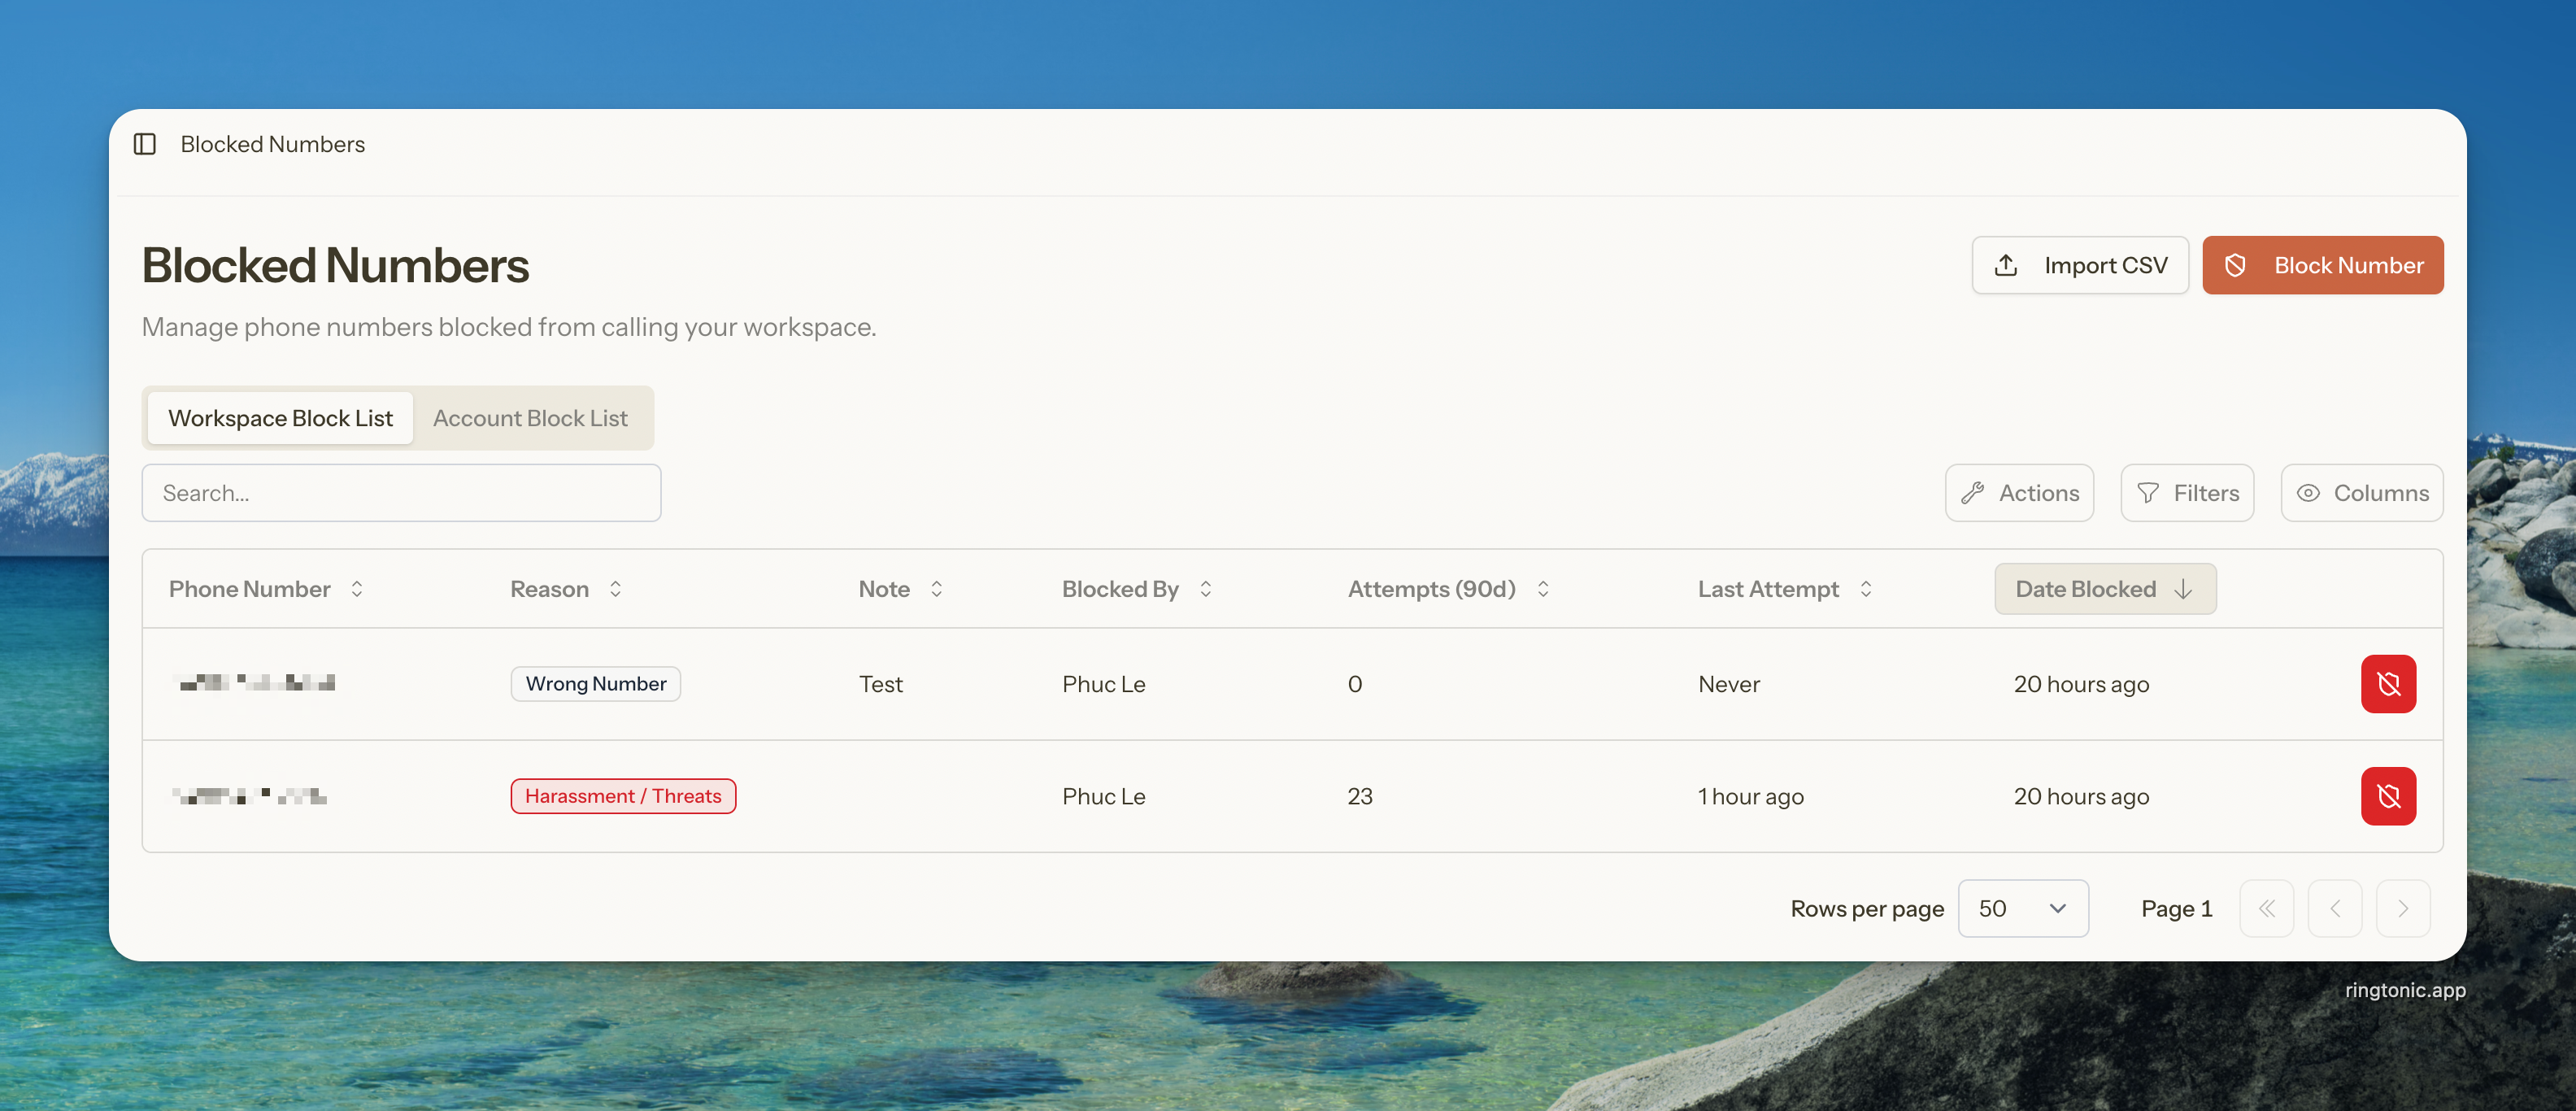
Task: Open the Filters menu
Action: tap(2187, 493)
